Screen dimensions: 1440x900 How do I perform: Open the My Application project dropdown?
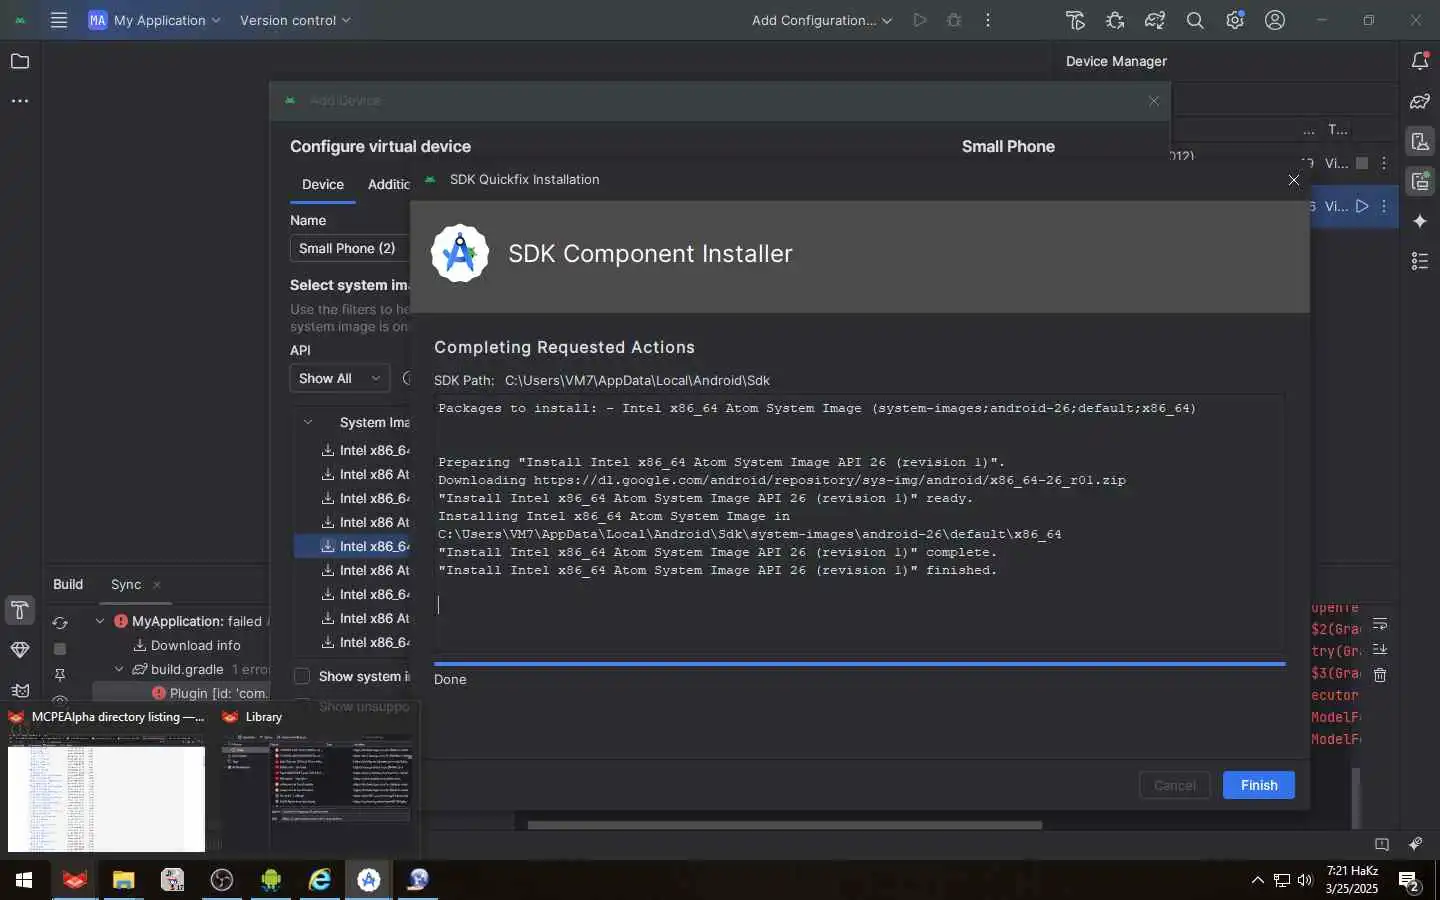coord(155,20)
